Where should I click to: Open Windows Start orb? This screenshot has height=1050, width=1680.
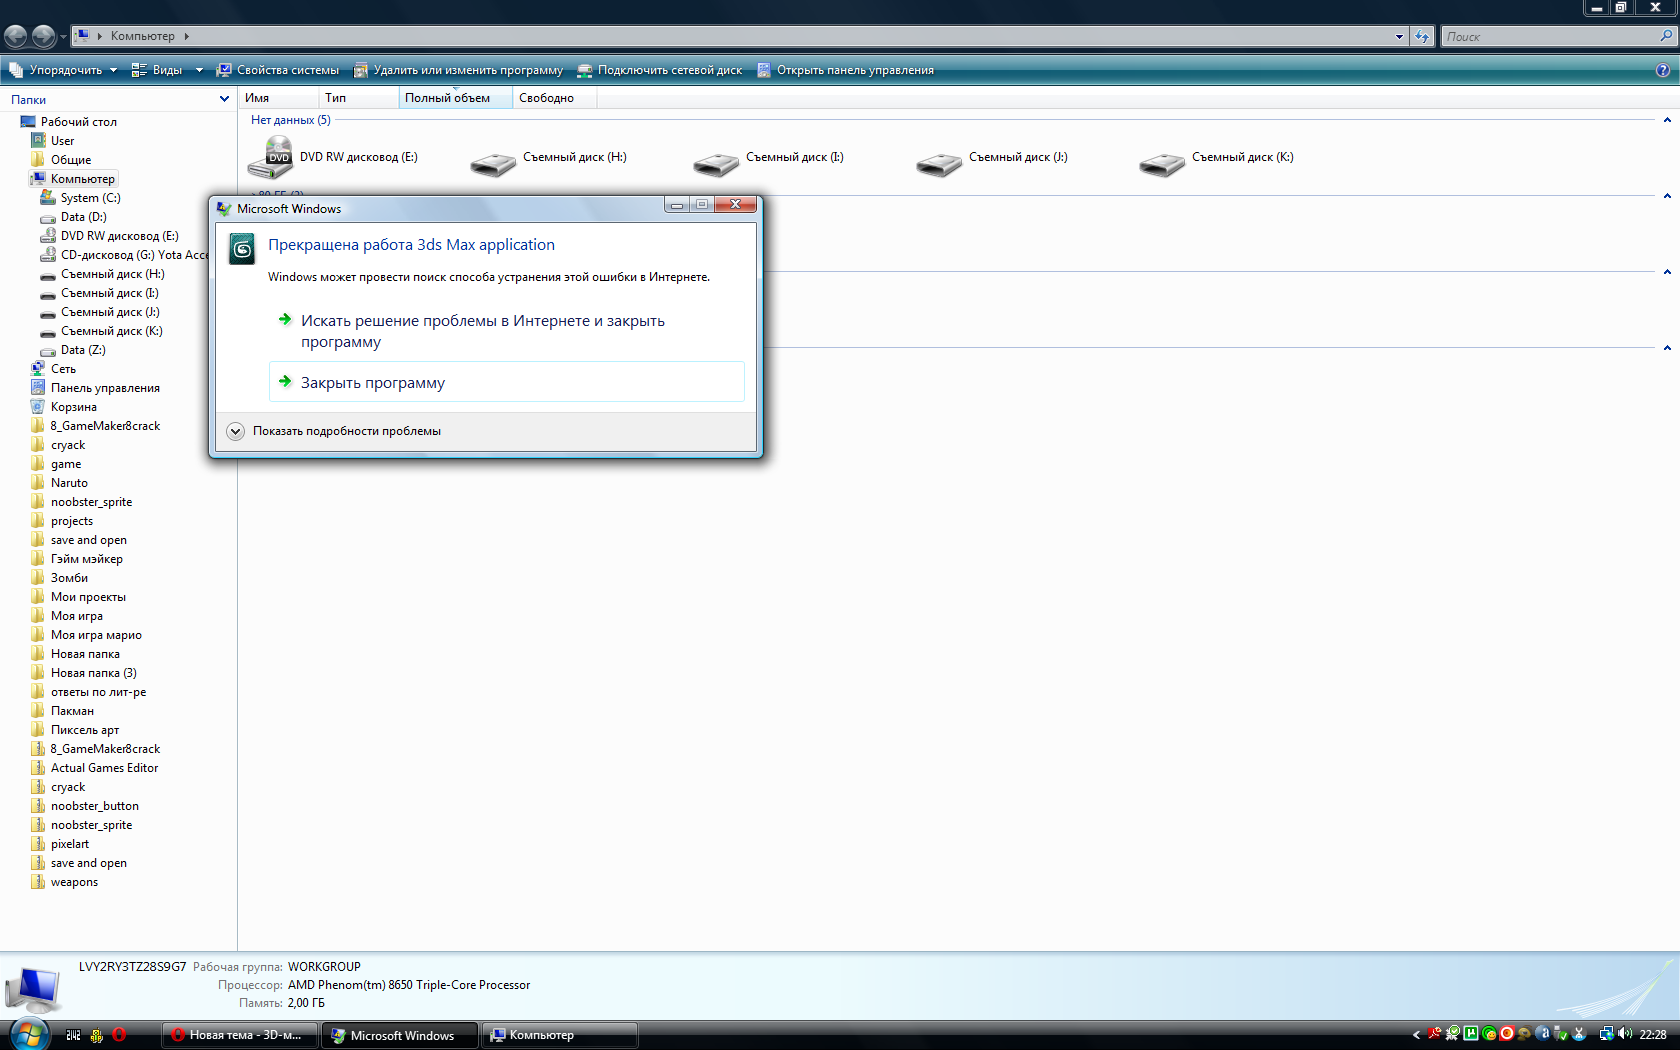point(29,1034)
